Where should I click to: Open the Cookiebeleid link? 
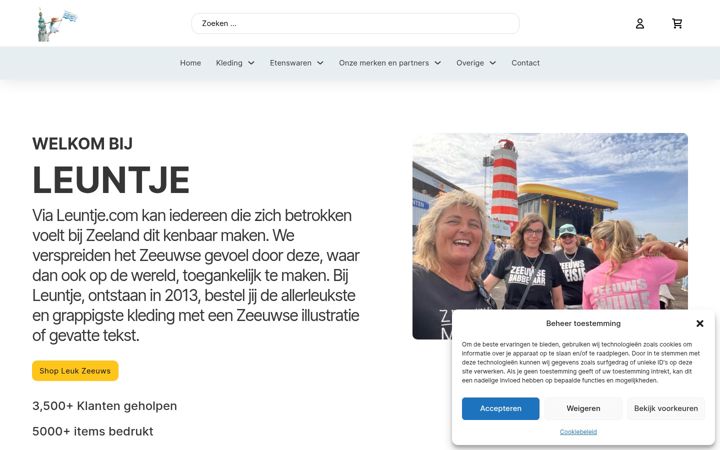pos(578,432)
